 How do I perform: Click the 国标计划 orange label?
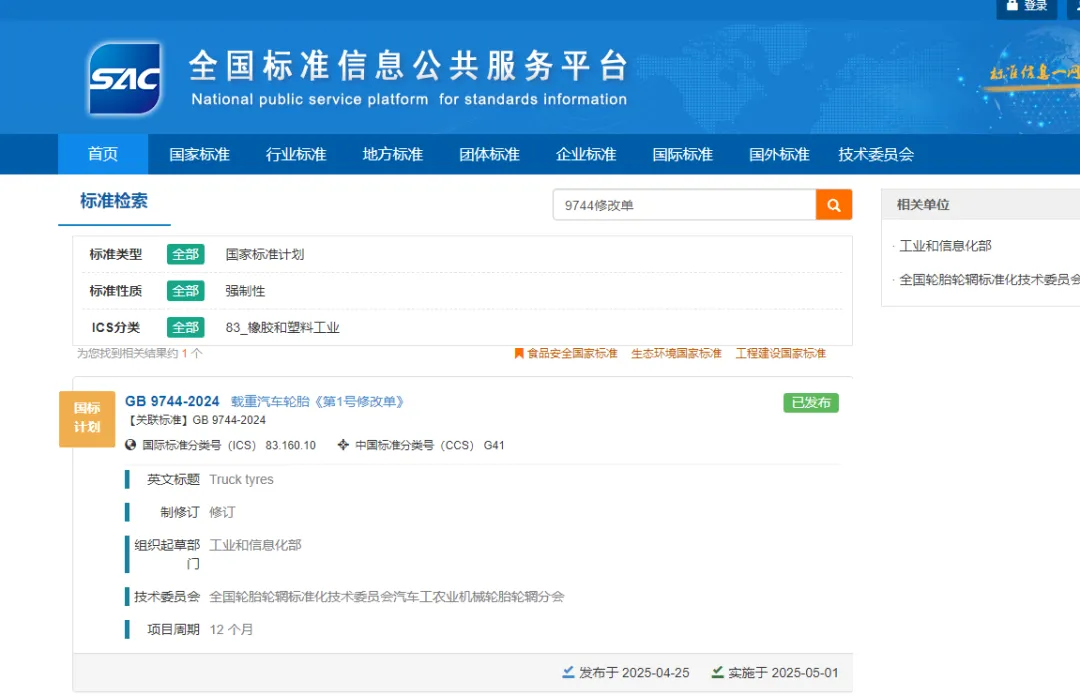coord(87,418)
